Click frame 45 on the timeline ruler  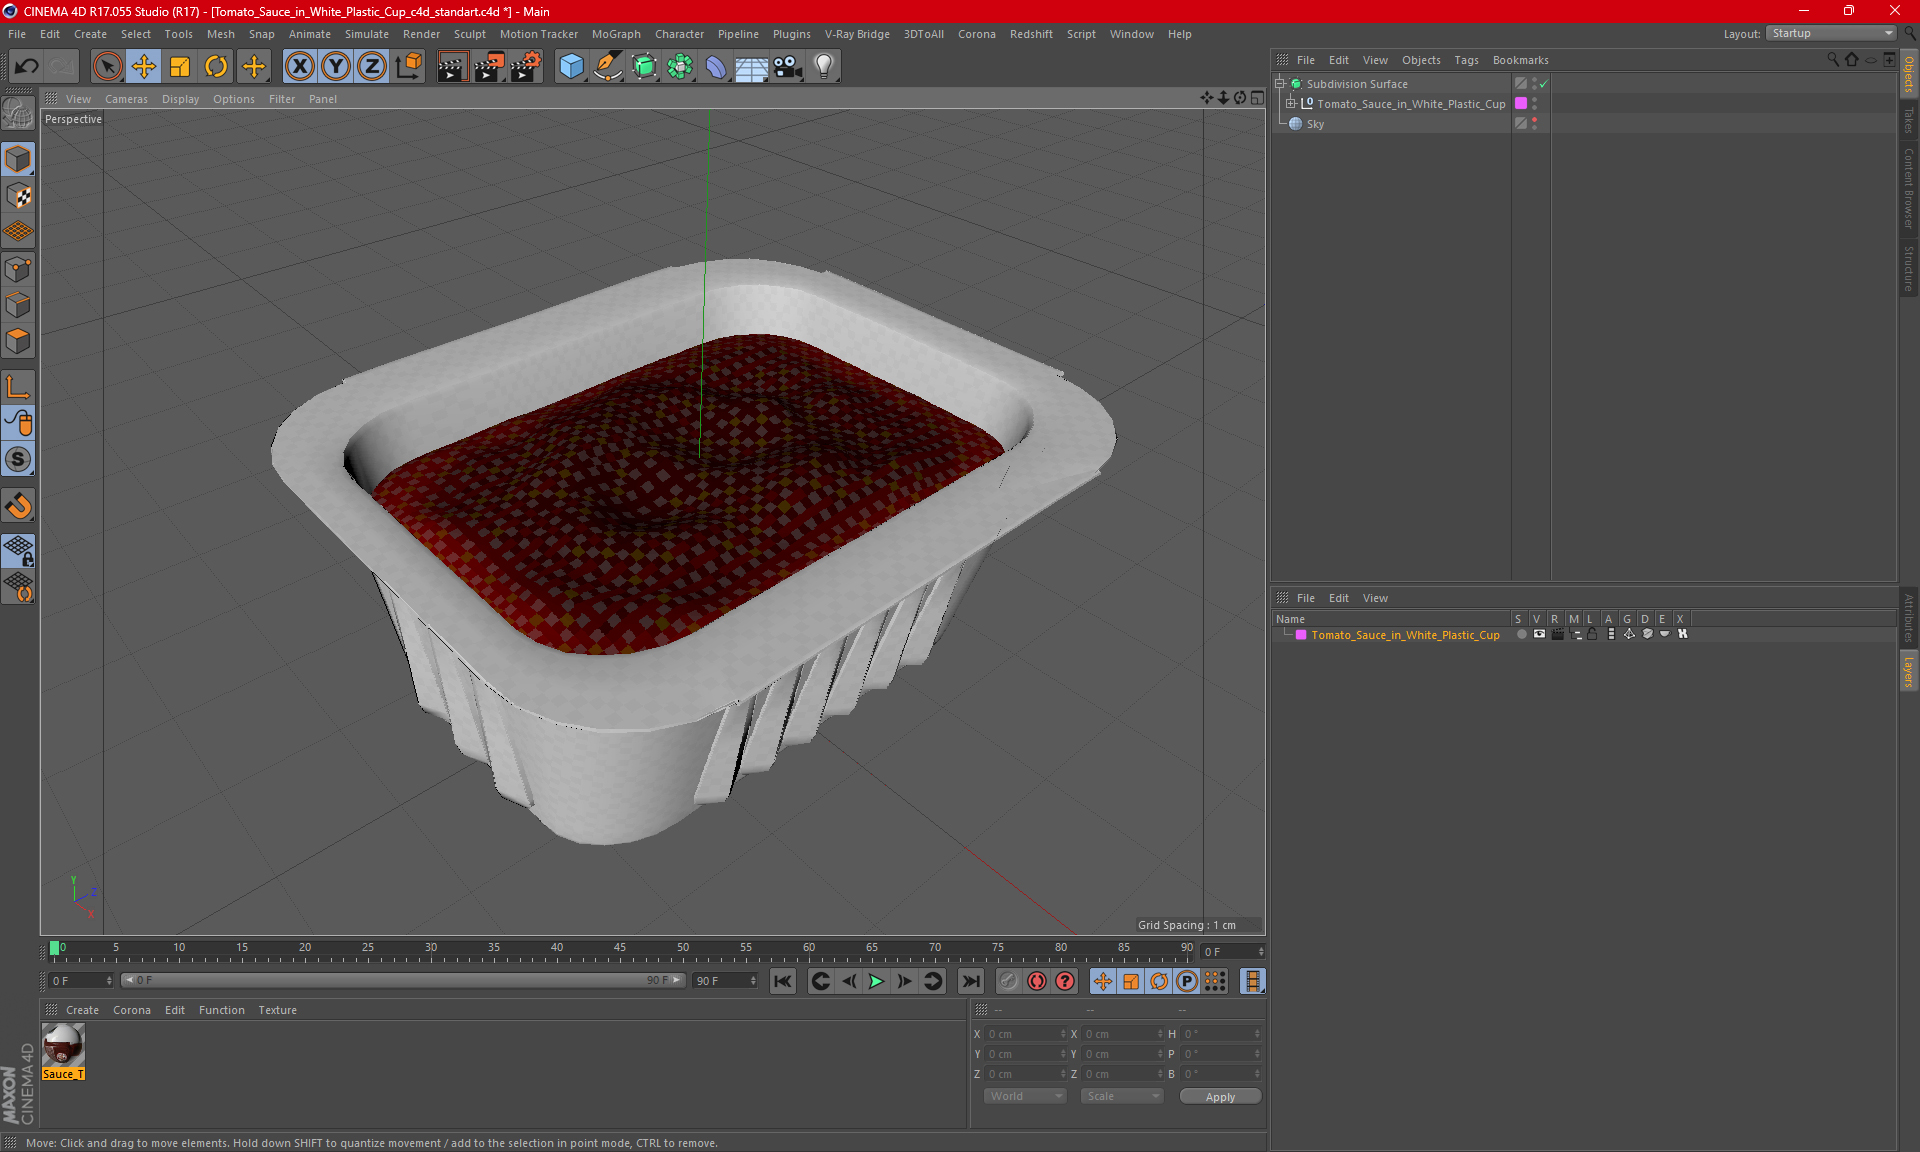click(620, 950)
